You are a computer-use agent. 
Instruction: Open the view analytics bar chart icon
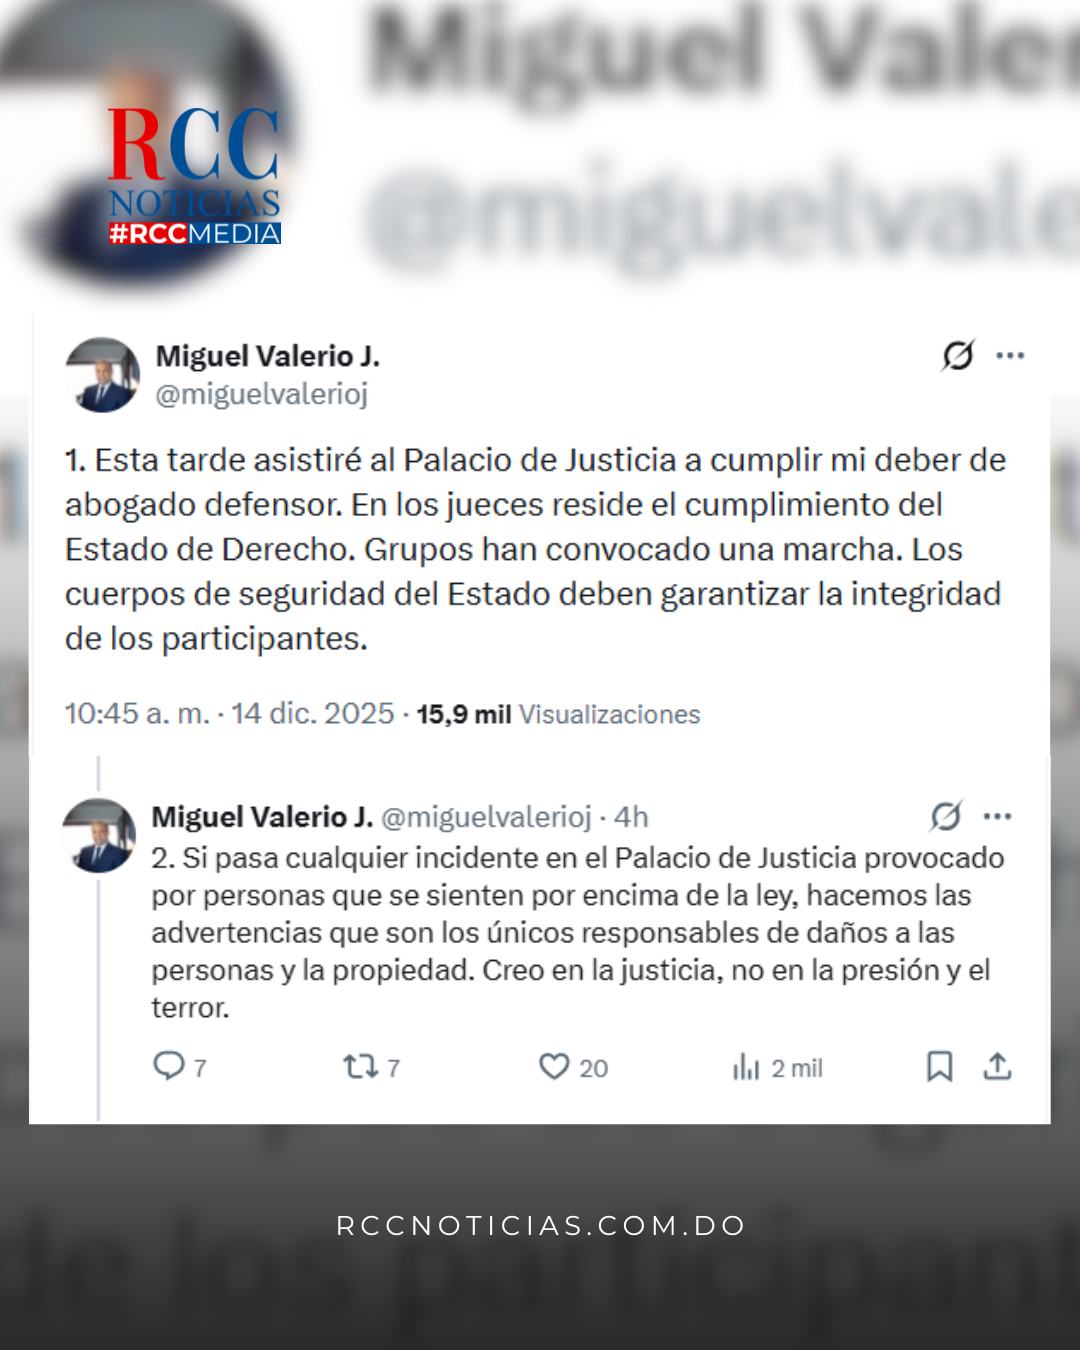point(746,1068)
